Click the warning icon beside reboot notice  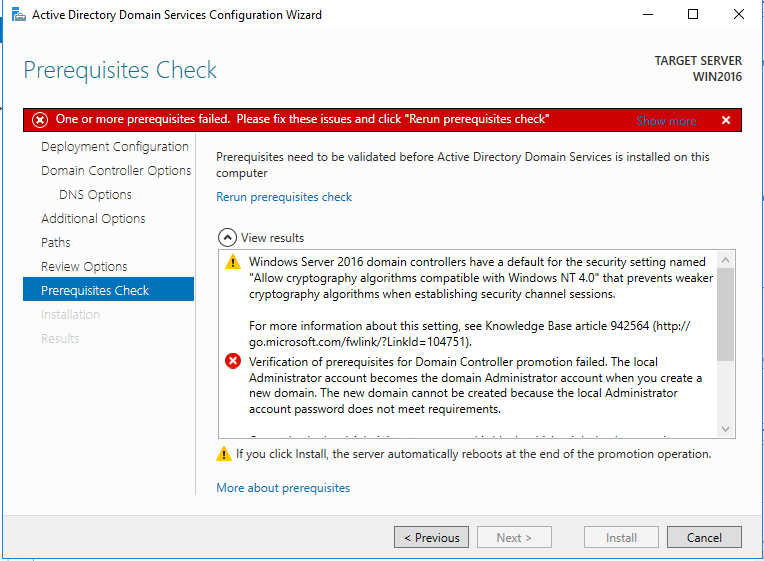224,454
